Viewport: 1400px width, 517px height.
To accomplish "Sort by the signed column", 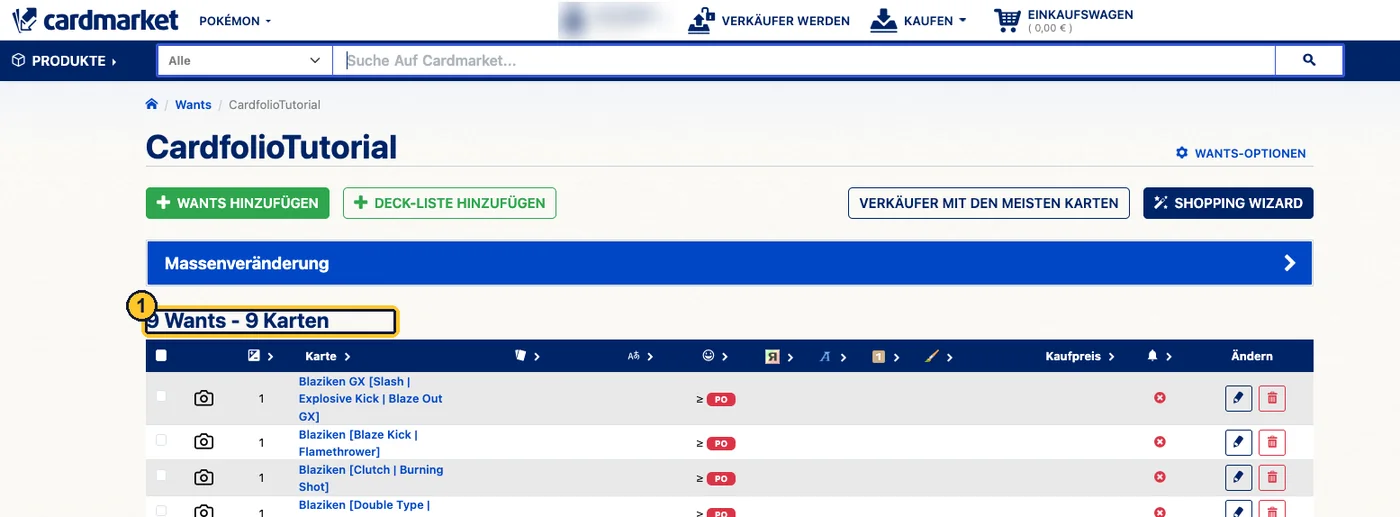I will [832, 356].
